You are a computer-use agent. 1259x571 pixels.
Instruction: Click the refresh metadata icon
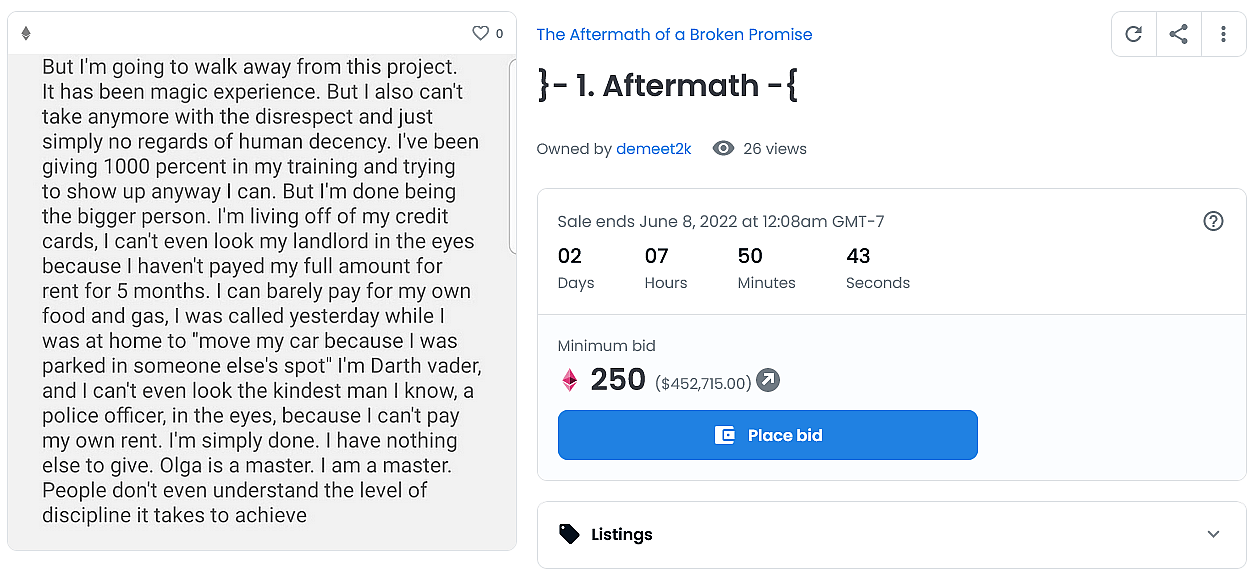point(1133,34)
